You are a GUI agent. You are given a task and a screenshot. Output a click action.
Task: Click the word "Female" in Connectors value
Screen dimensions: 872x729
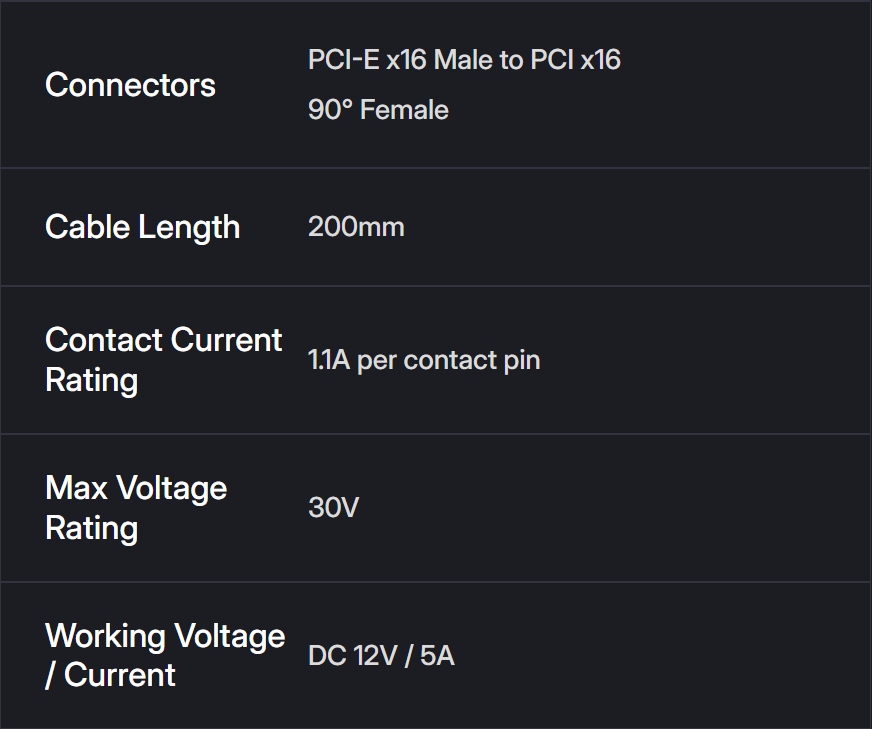tap(404, 109)
